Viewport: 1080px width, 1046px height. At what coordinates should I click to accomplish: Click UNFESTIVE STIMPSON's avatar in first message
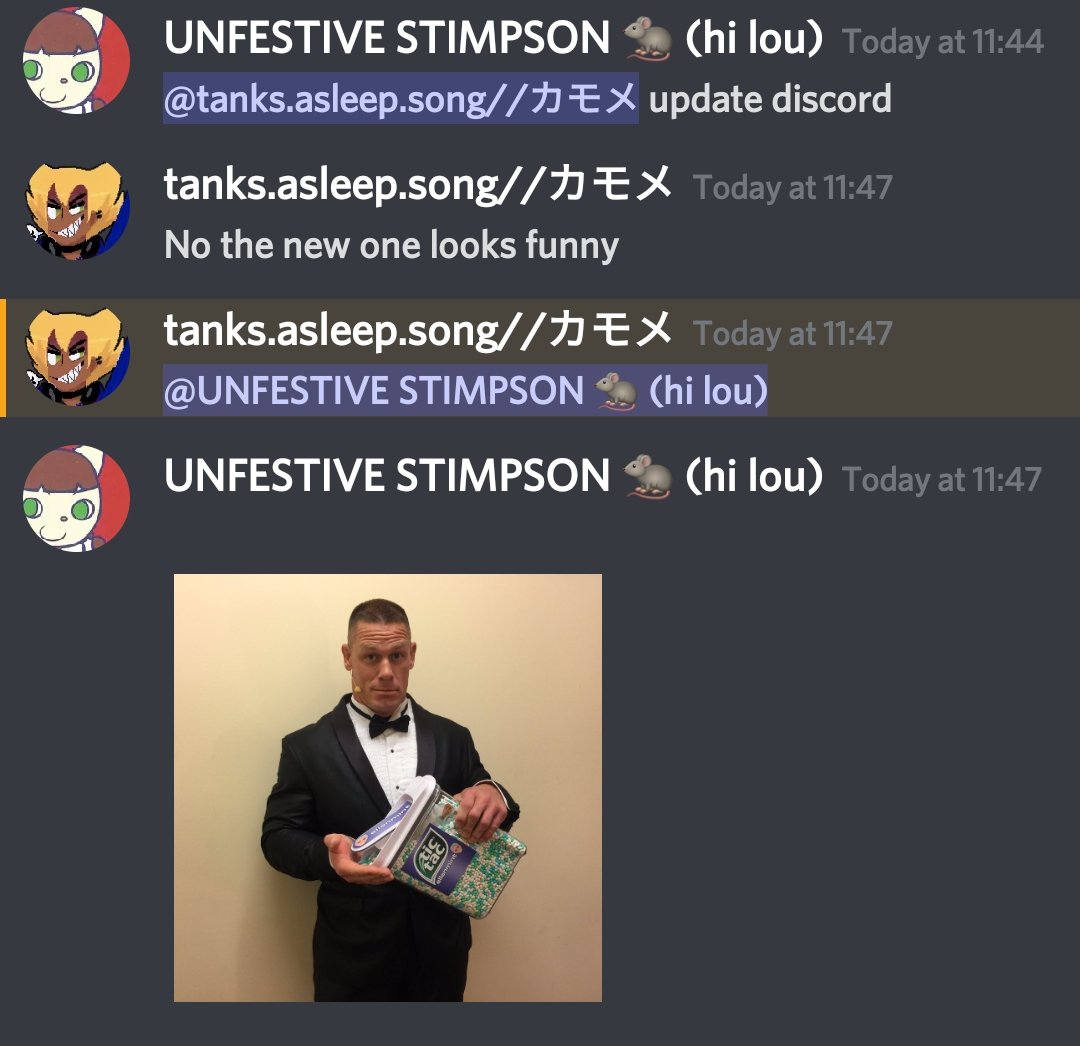[x=76, y=61]
